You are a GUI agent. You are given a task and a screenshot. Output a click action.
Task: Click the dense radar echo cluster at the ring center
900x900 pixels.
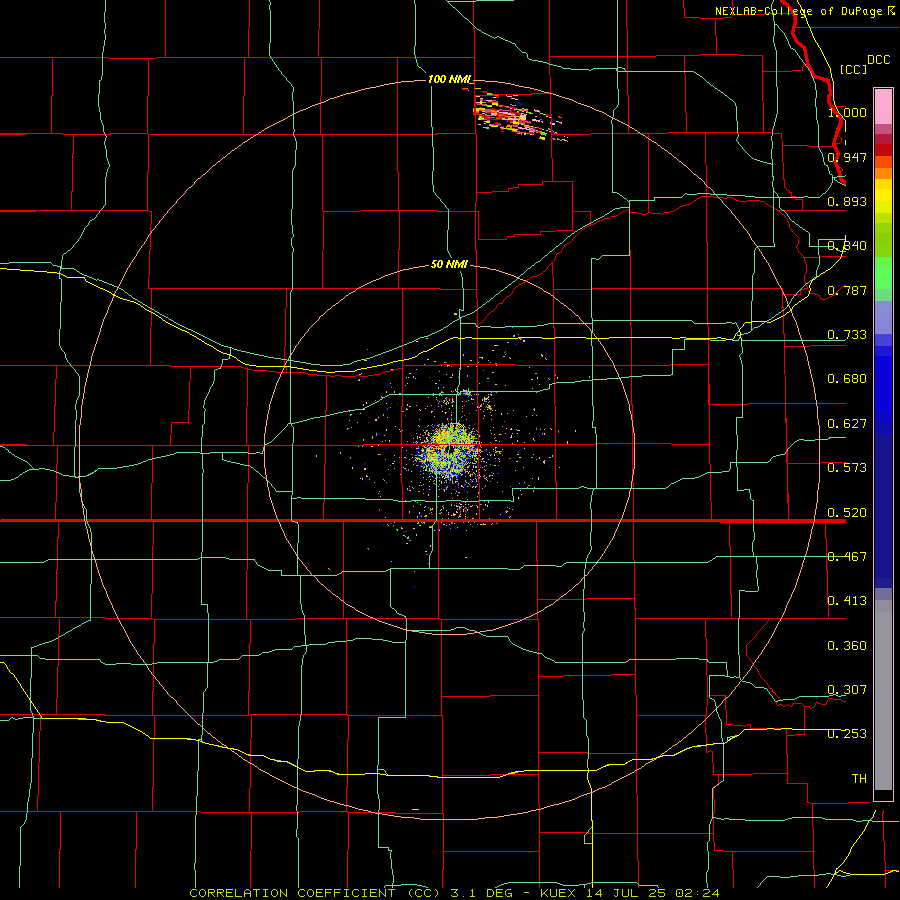[x=449, y=450]
